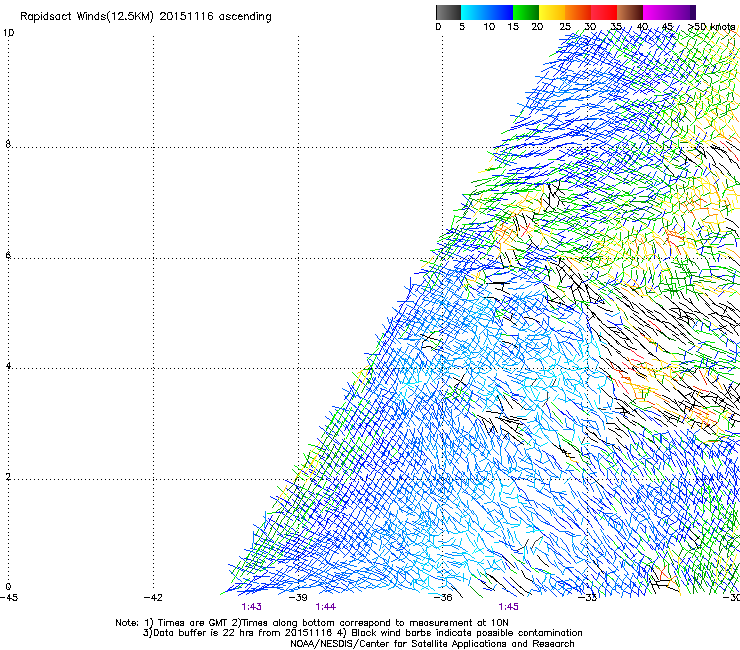Select the cyan-blue 5-15 knots legend swatch
The width and height of the screenshot is (740, 650).
pos(487,12)
